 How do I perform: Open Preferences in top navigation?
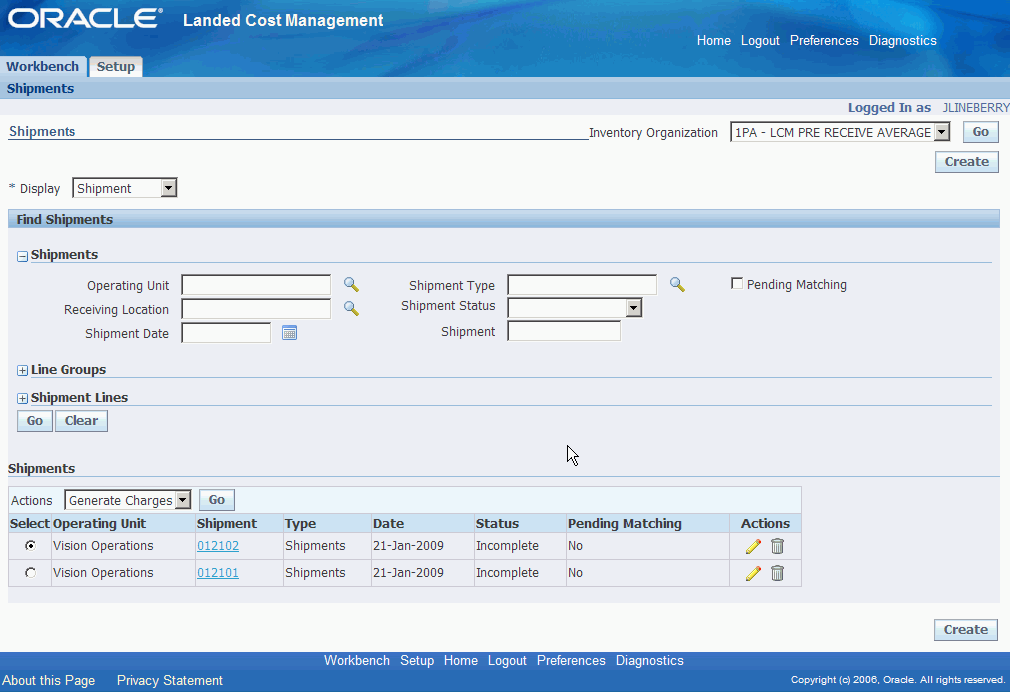(824, 41)
